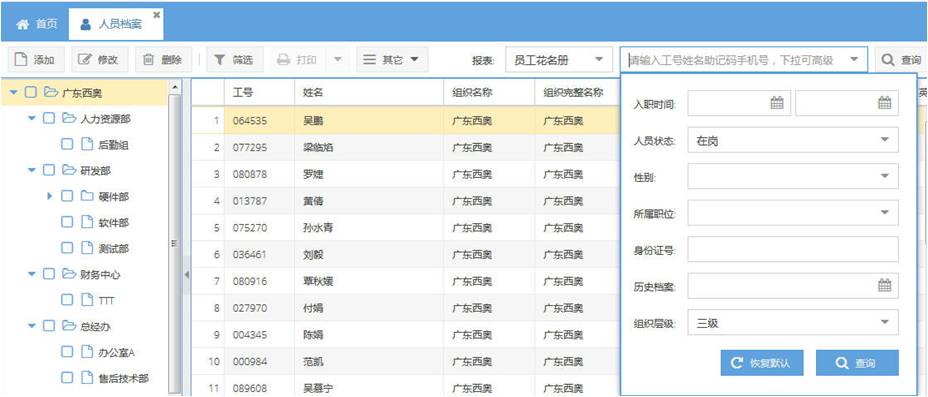
Task: Click the 添加 add button
Action: (36, 60)
